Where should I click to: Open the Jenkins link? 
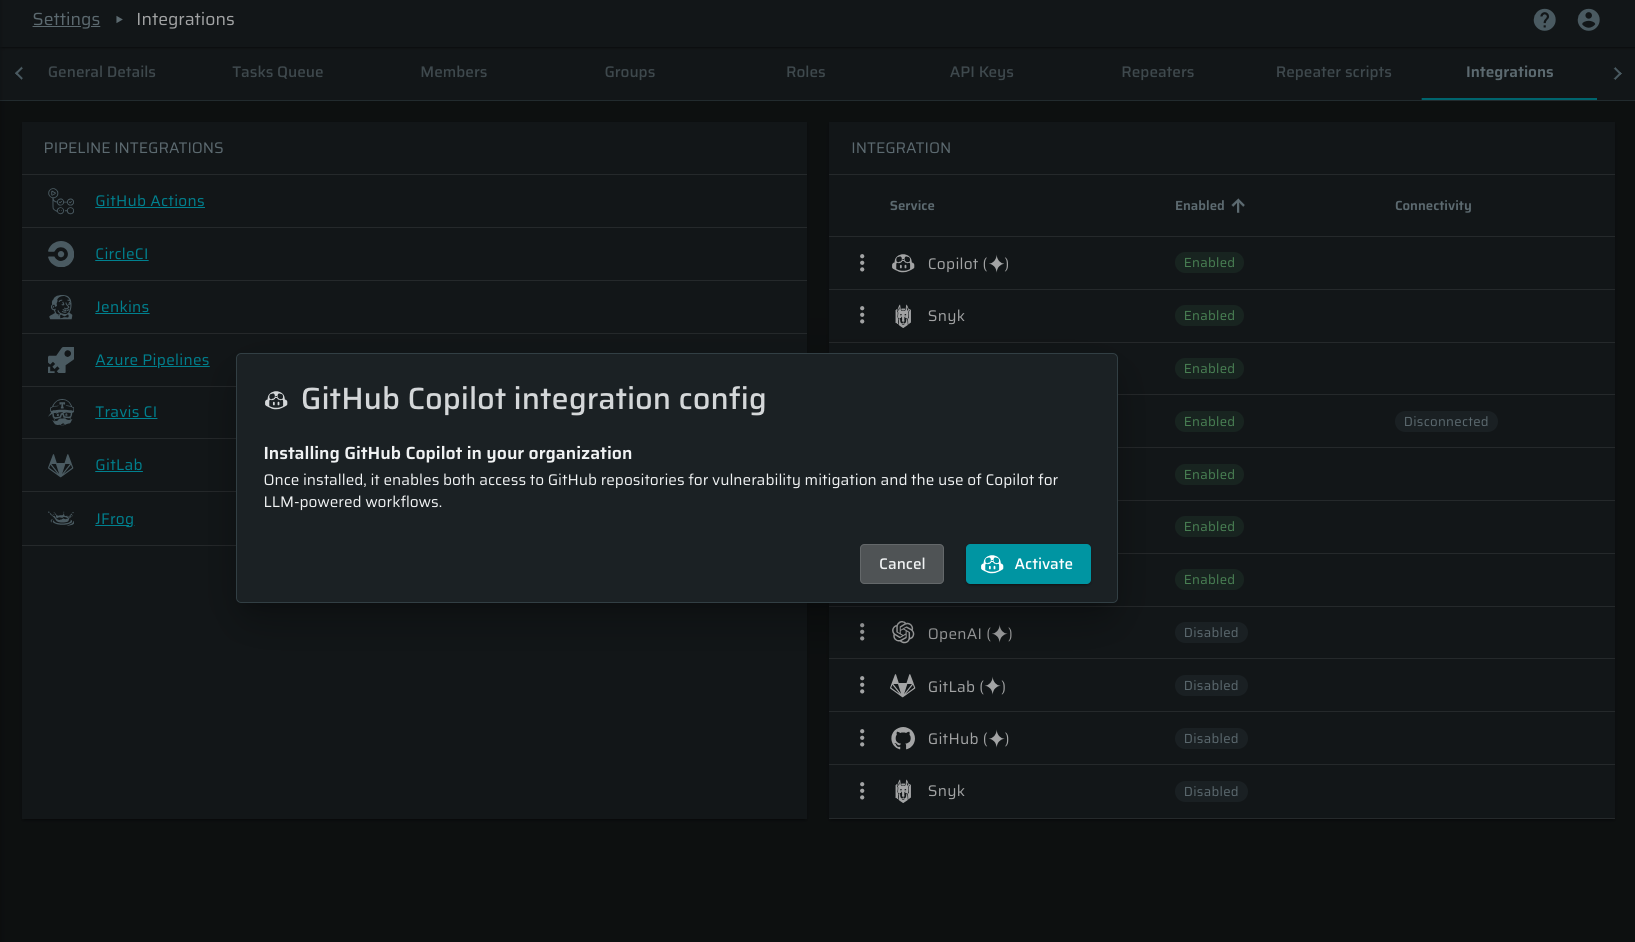pos(122,307)
